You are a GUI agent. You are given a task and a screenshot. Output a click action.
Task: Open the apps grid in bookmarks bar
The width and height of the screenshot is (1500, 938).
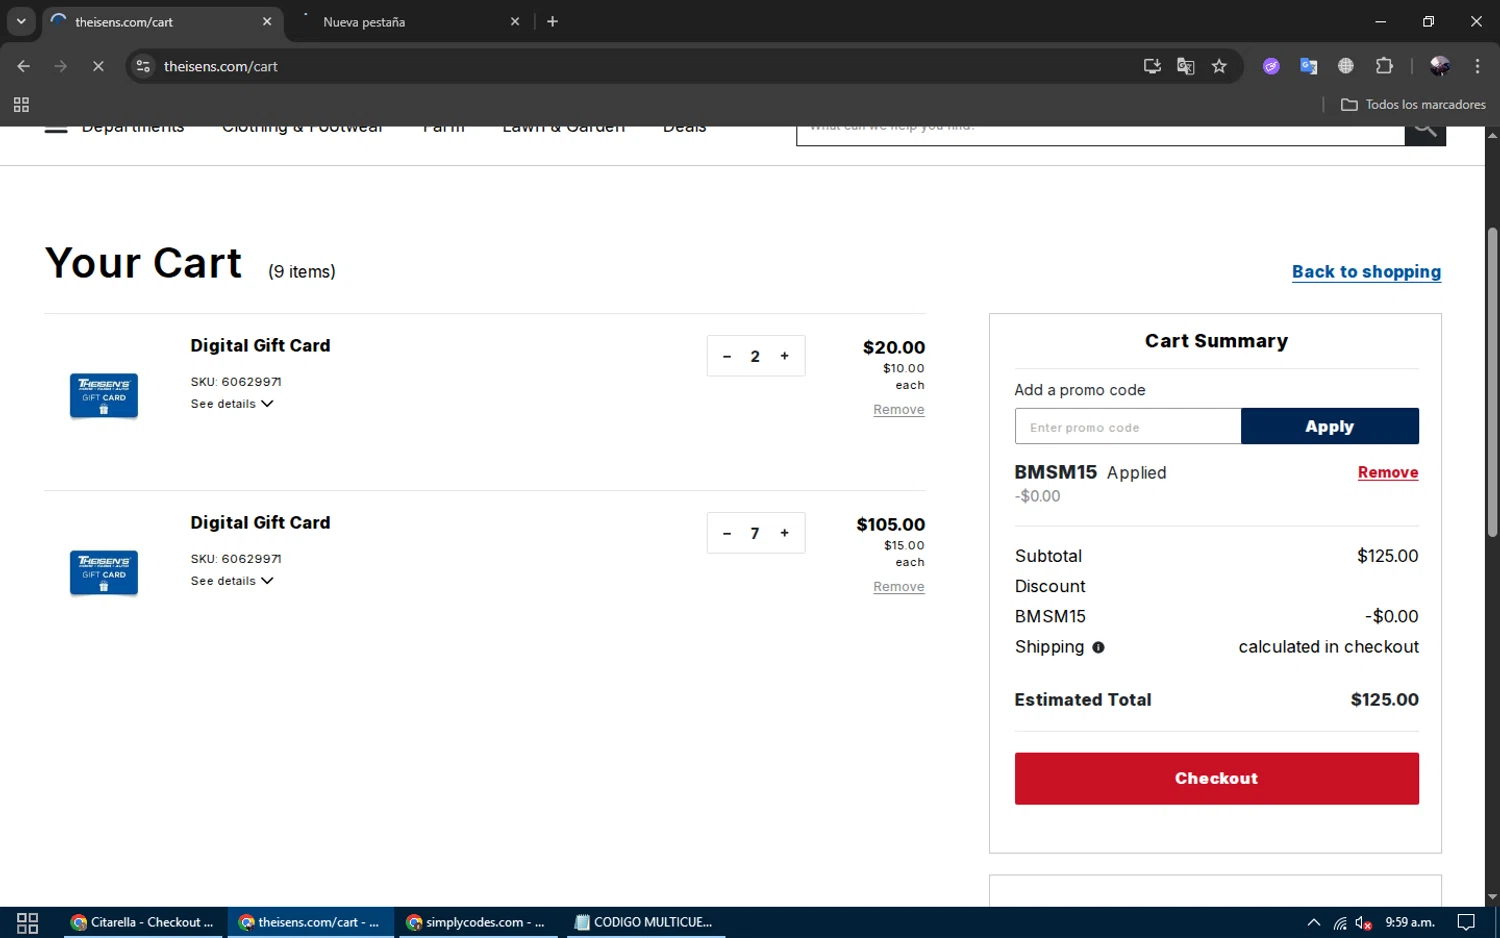(21, 104)
